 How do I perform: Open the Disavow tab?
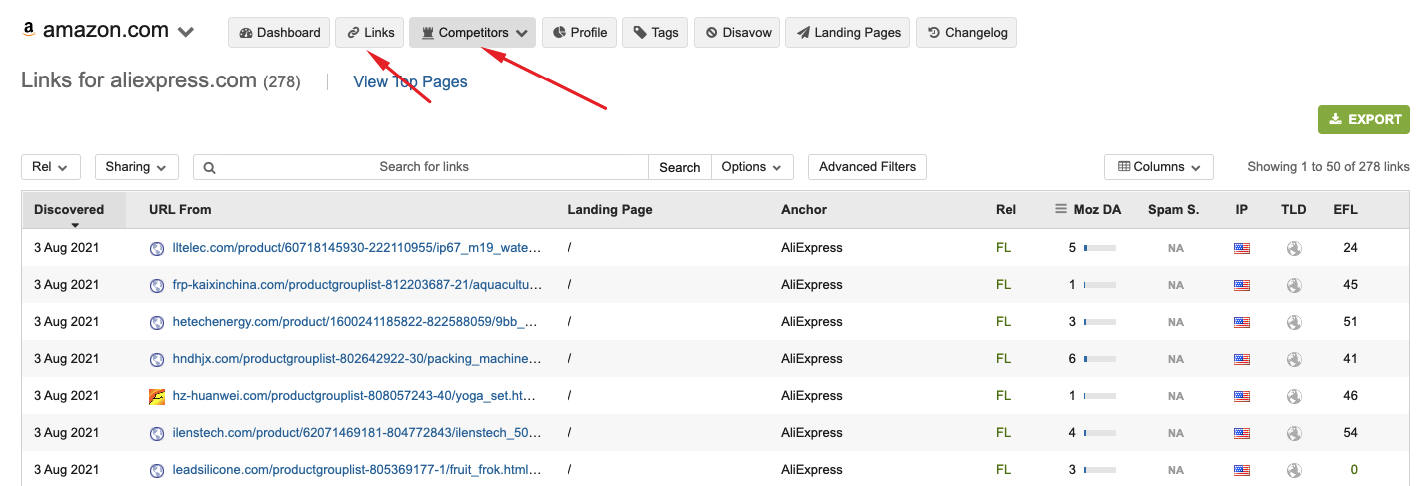(738, 32)
